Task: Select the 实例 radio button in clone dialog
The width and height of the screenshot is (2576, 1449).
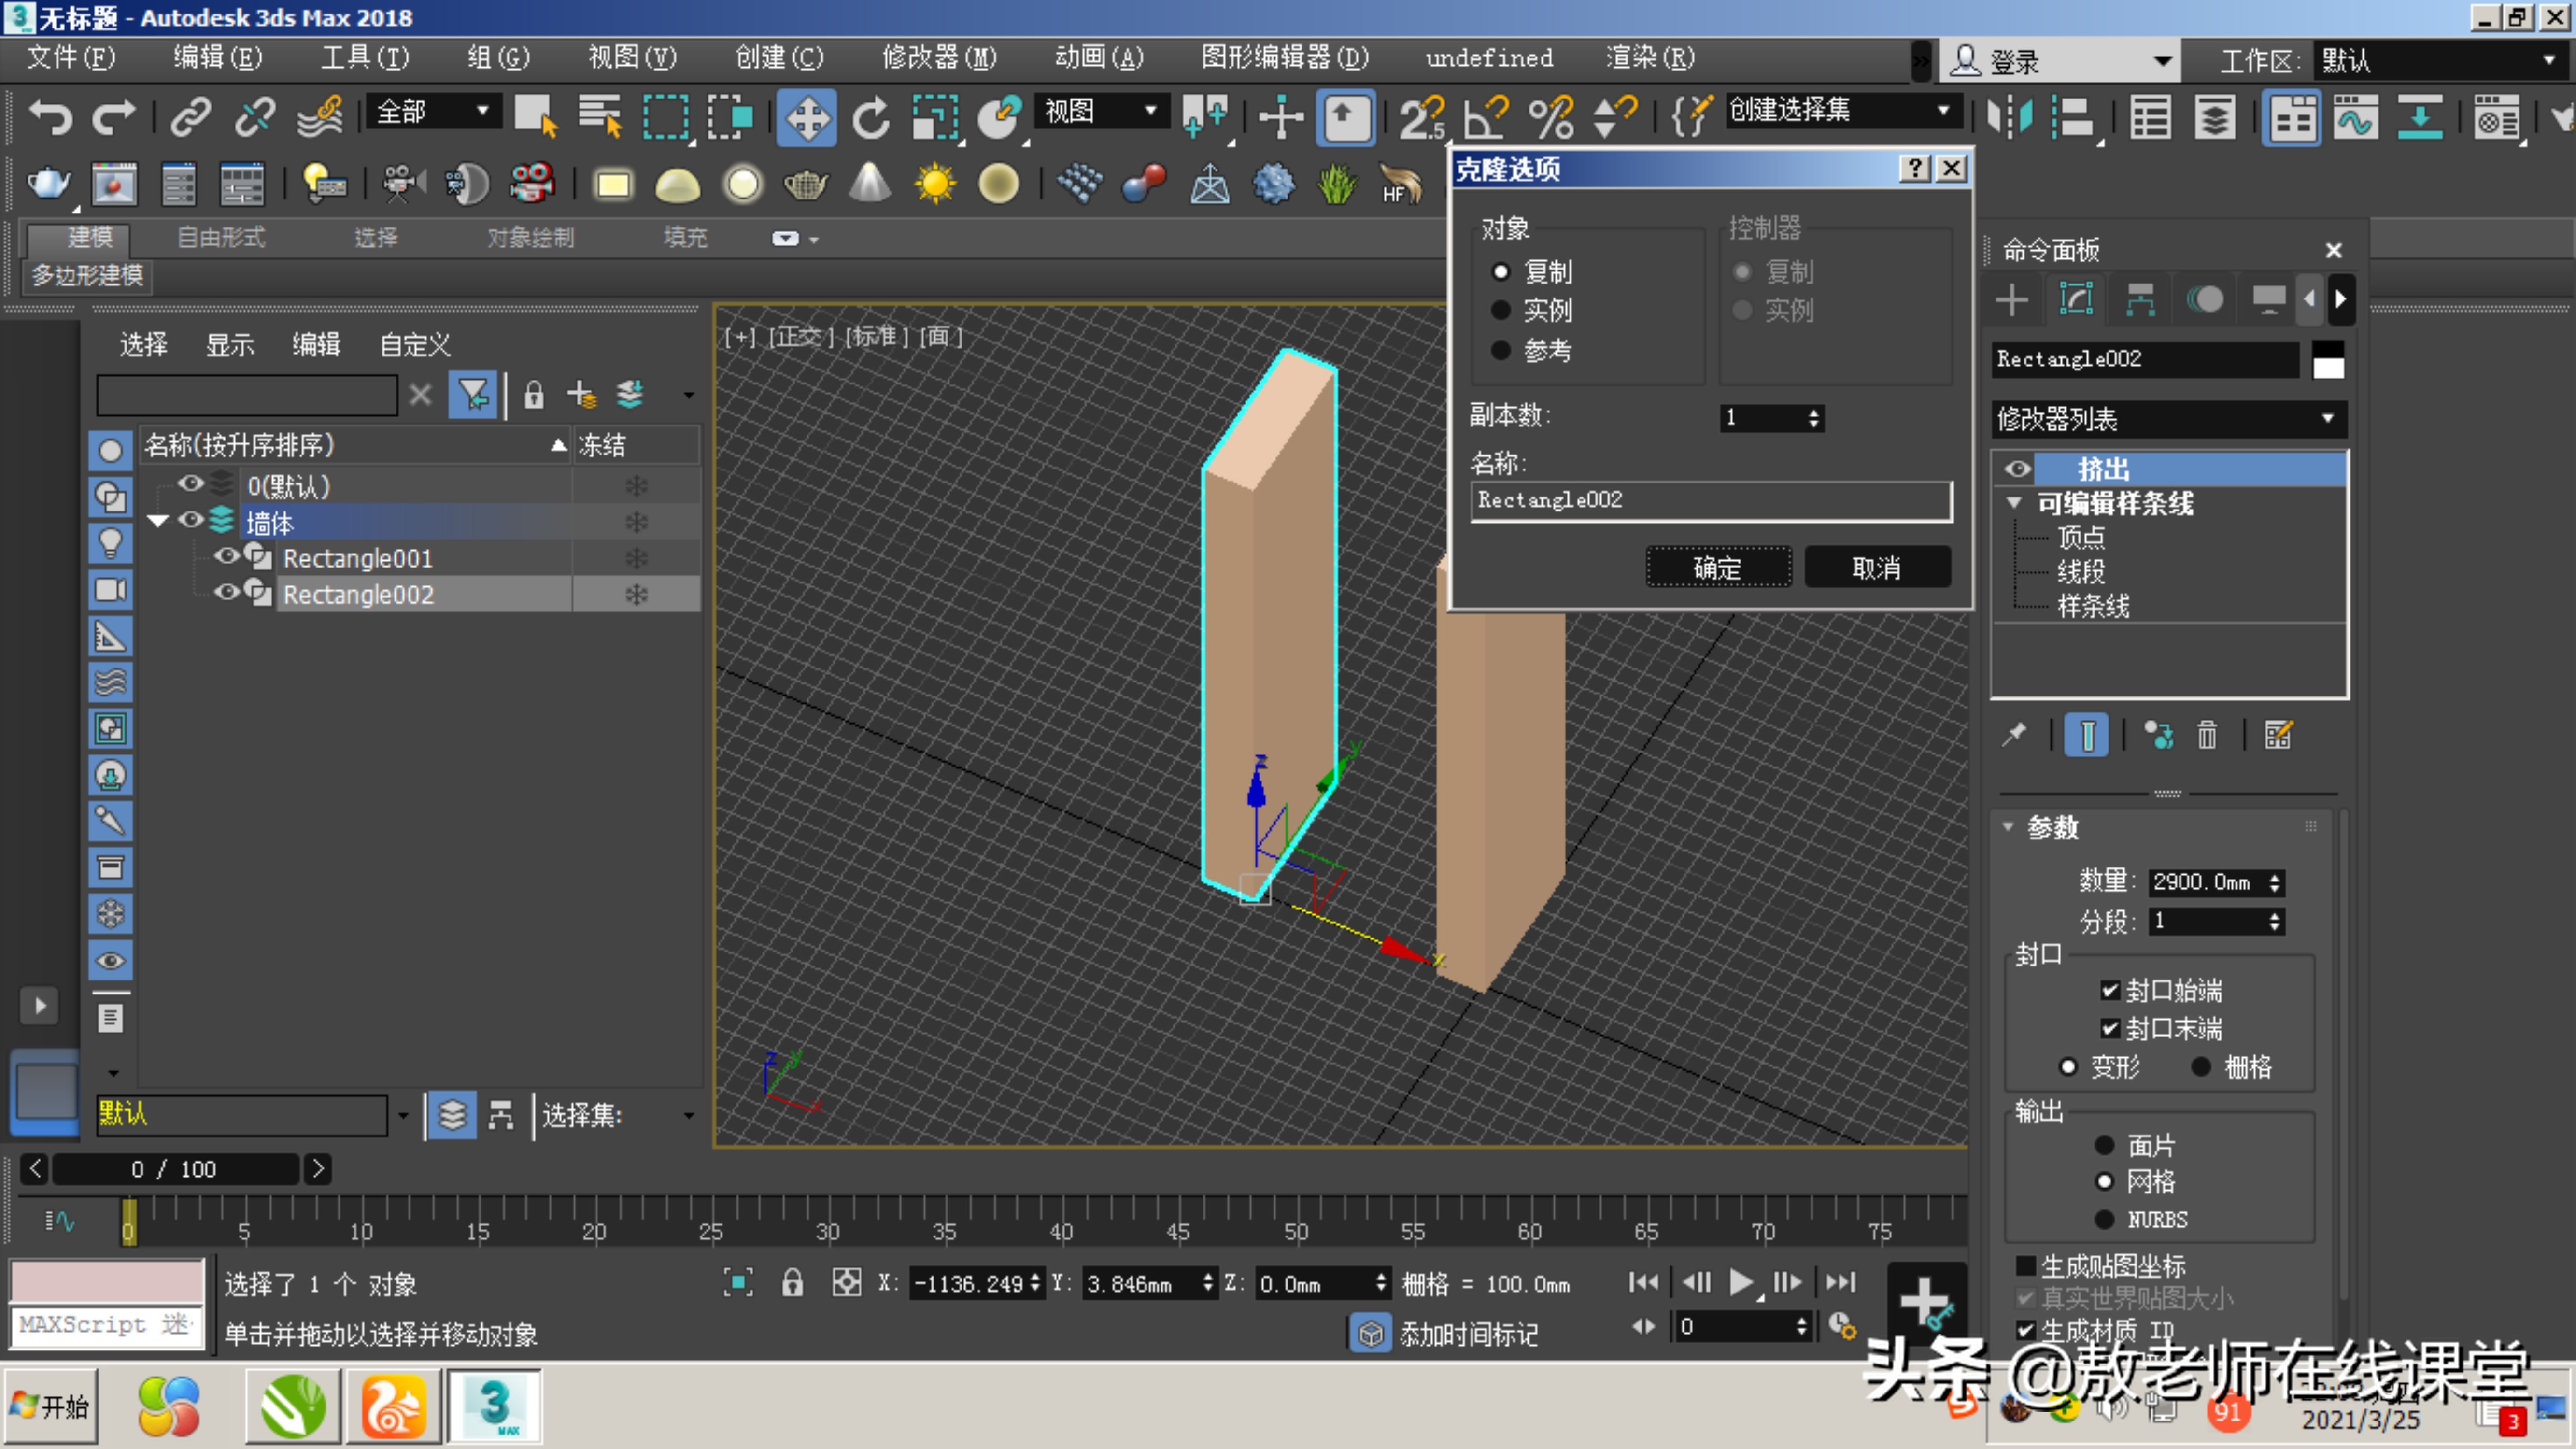Action: coord(1501,310)
